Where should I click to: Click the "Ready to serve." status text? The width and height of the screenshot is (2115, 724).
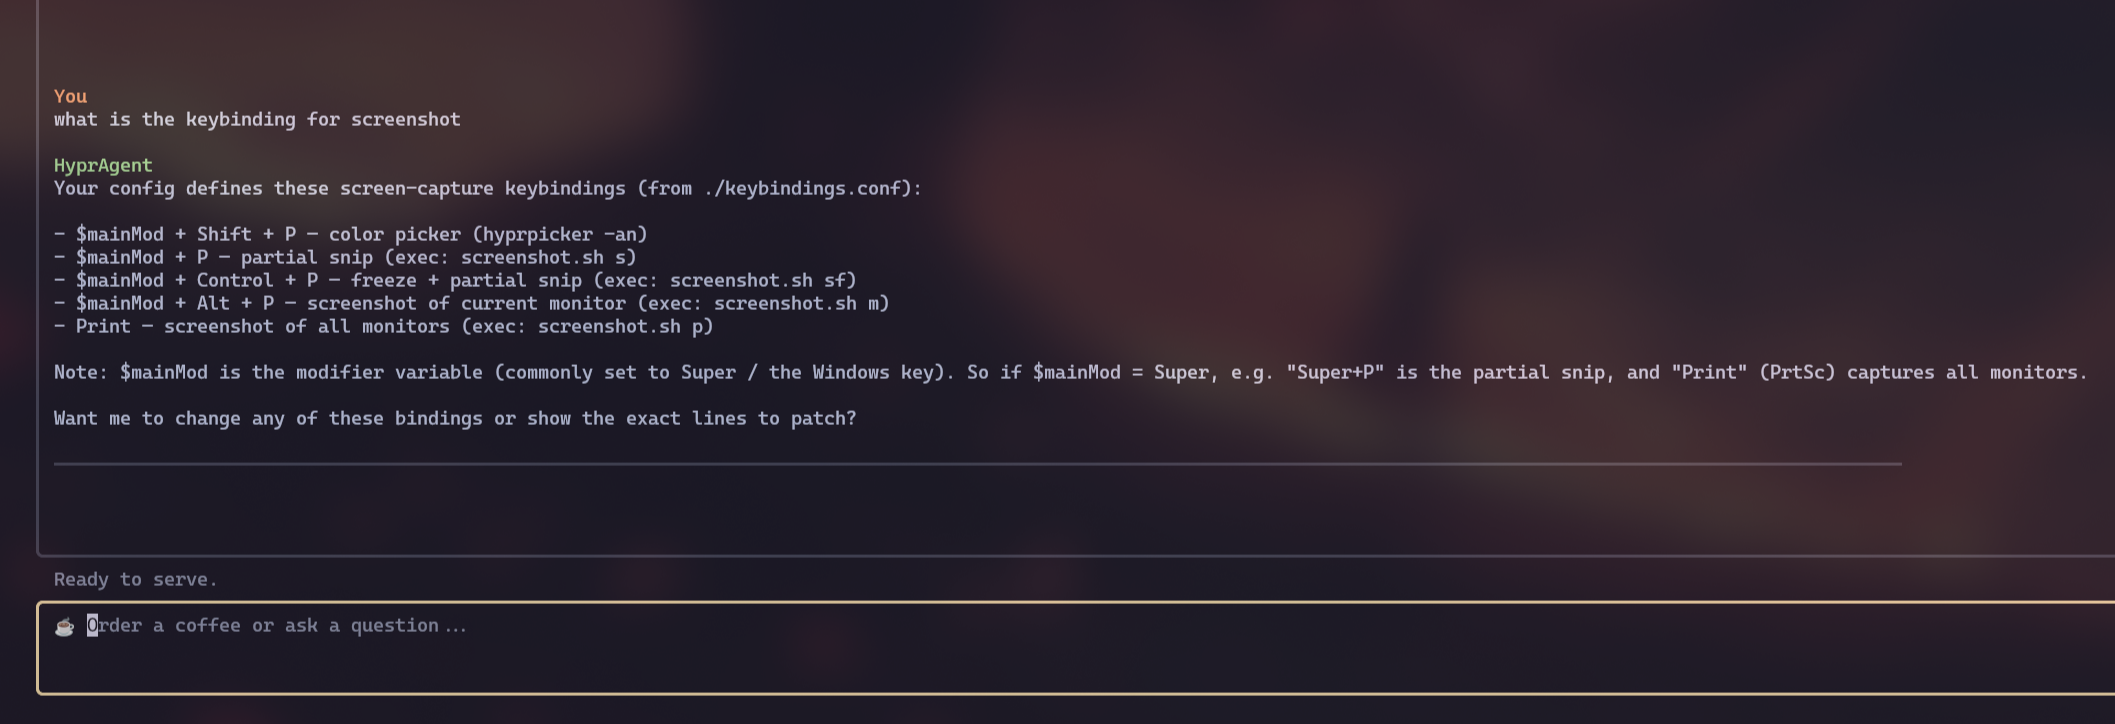135,579
